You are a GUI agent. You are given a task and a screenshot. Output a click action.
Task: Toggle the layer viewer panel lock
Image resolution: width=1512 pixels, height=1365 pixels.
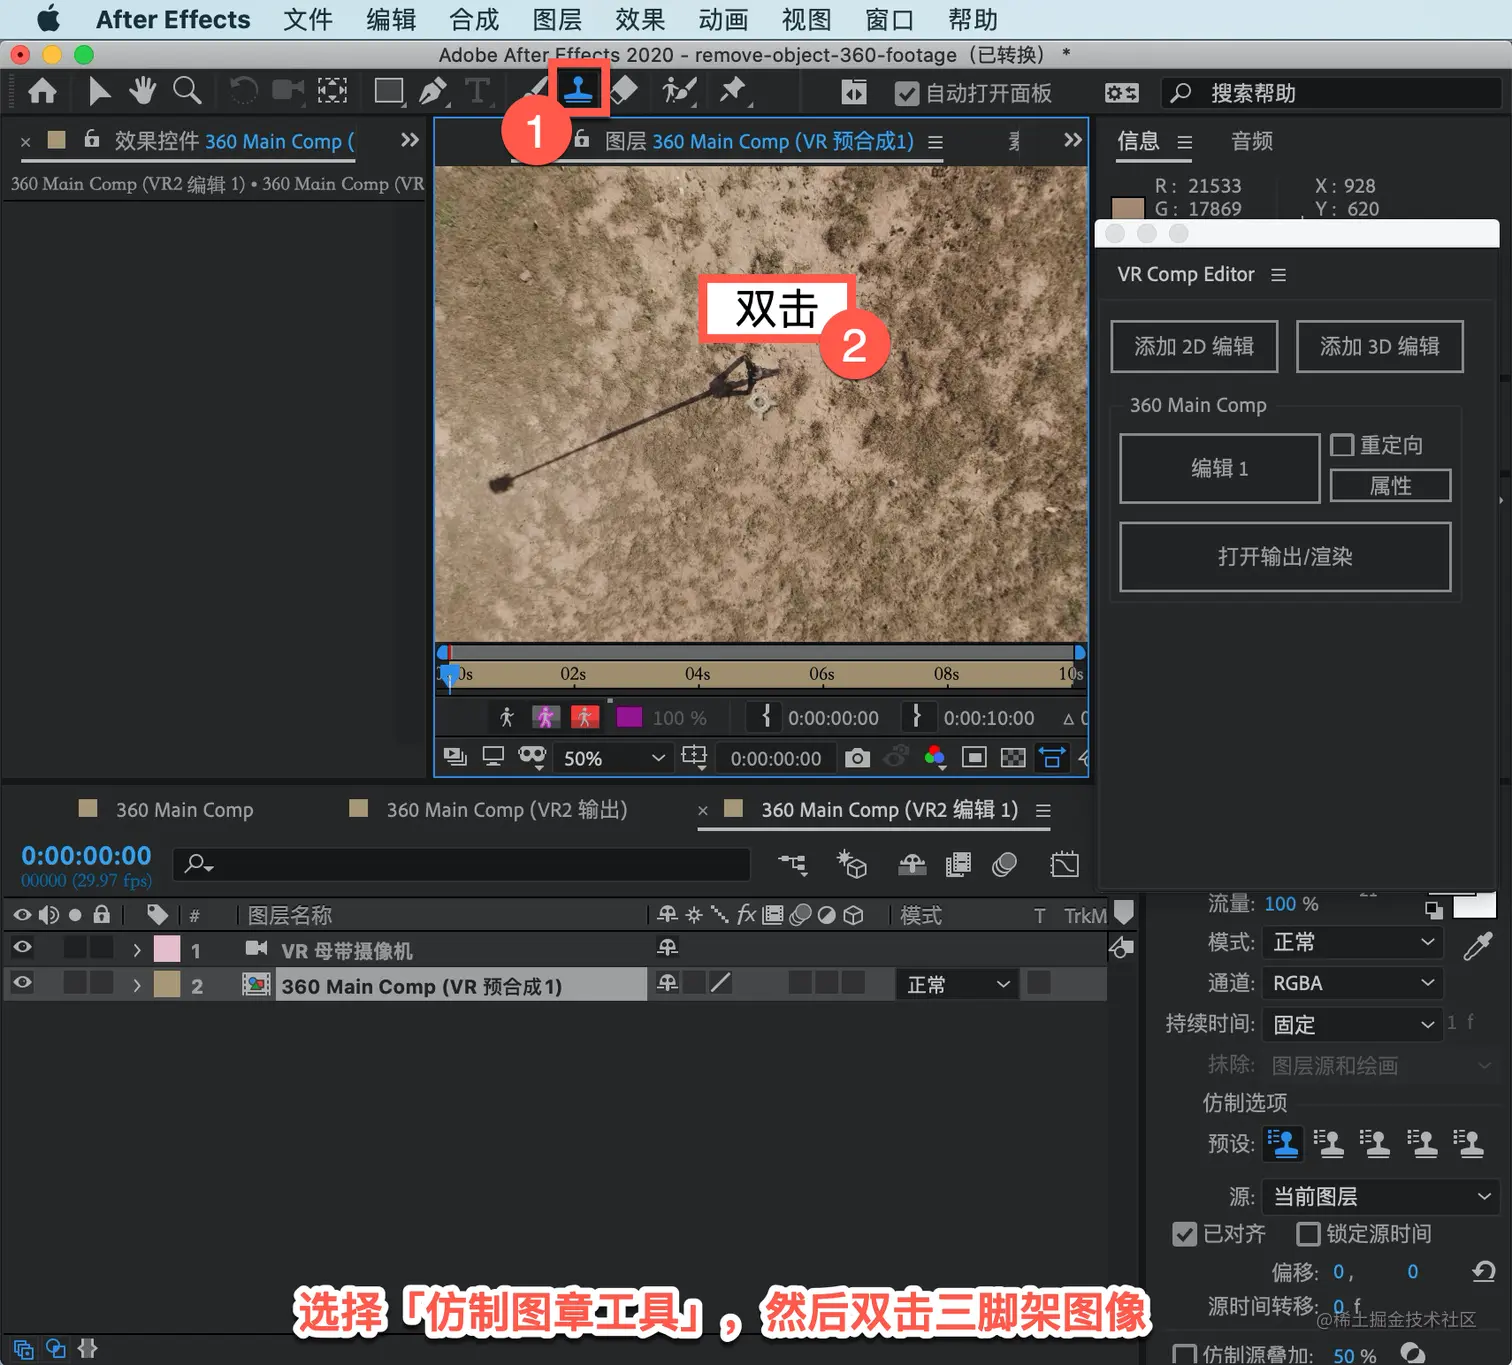581,139
